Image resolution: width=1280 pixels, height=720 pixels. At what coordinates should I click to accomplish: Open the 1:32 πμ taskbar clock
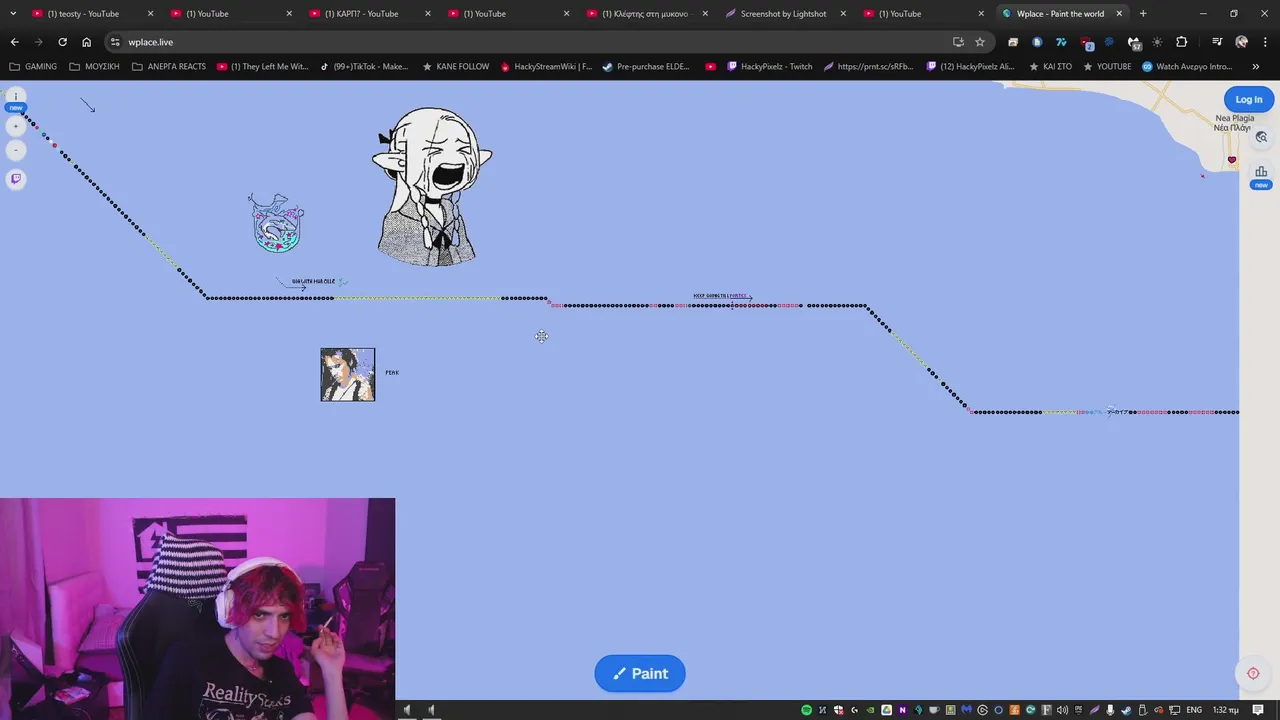coord(1226,710)
